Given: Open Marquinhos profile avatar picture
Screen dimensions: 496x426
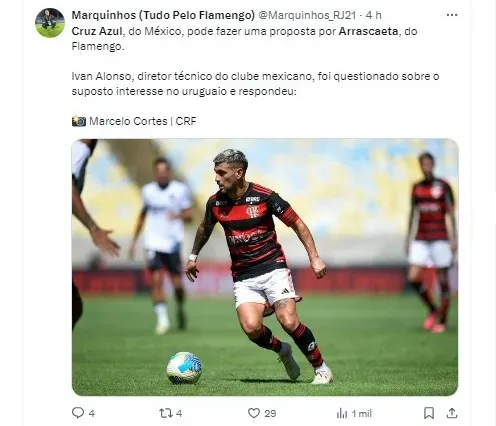Looking at the screenshot, I should [x=50, y=23].
